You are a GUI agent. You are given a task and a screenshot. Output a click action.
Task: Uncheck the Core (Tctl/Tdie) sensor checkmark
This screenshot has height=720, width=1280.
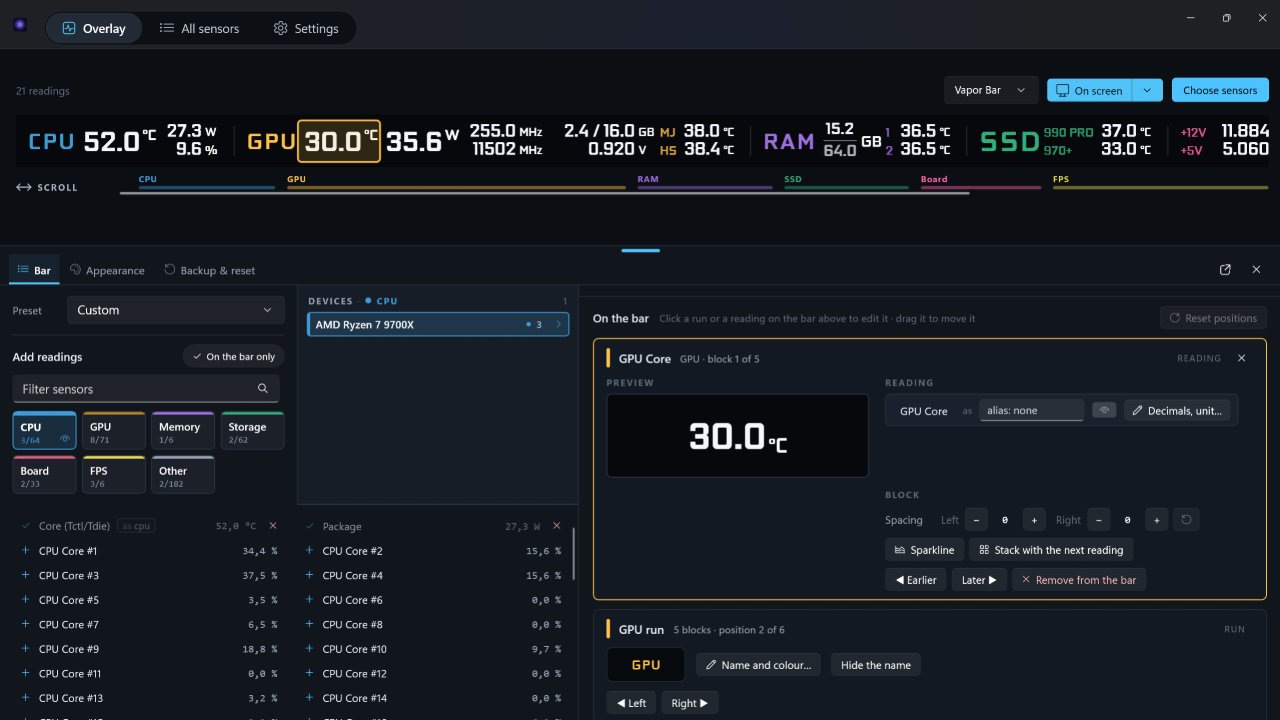[x=25, y=526]
